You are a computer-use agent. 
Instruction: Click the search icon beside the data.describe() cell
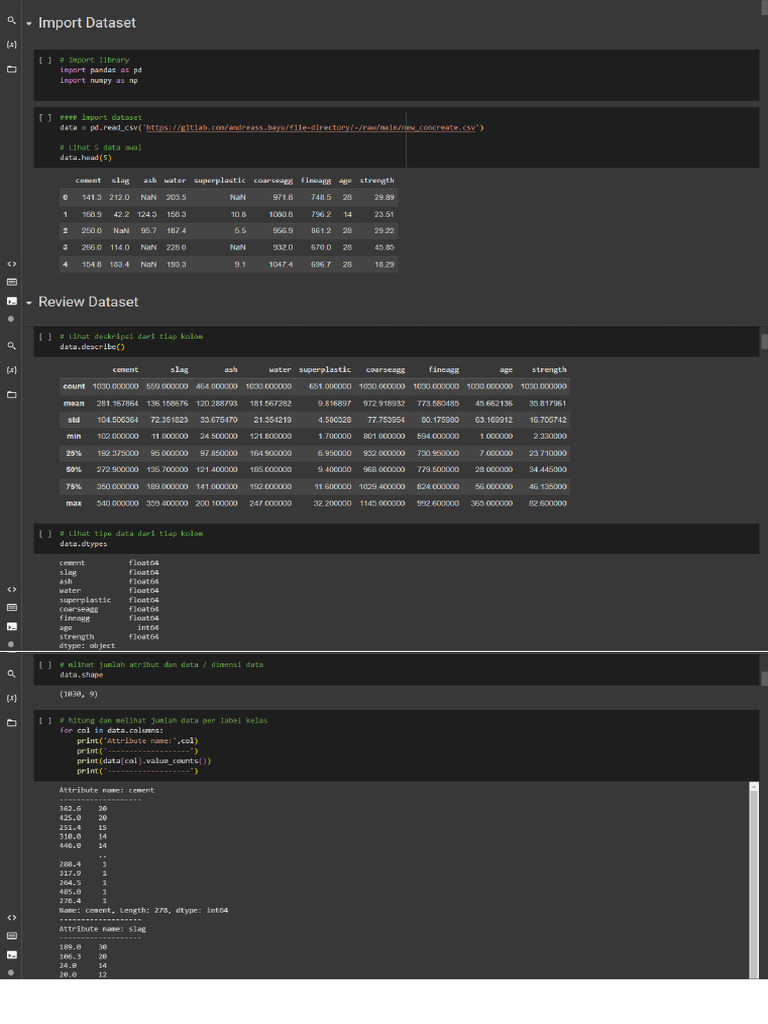(x=11, y=345)
